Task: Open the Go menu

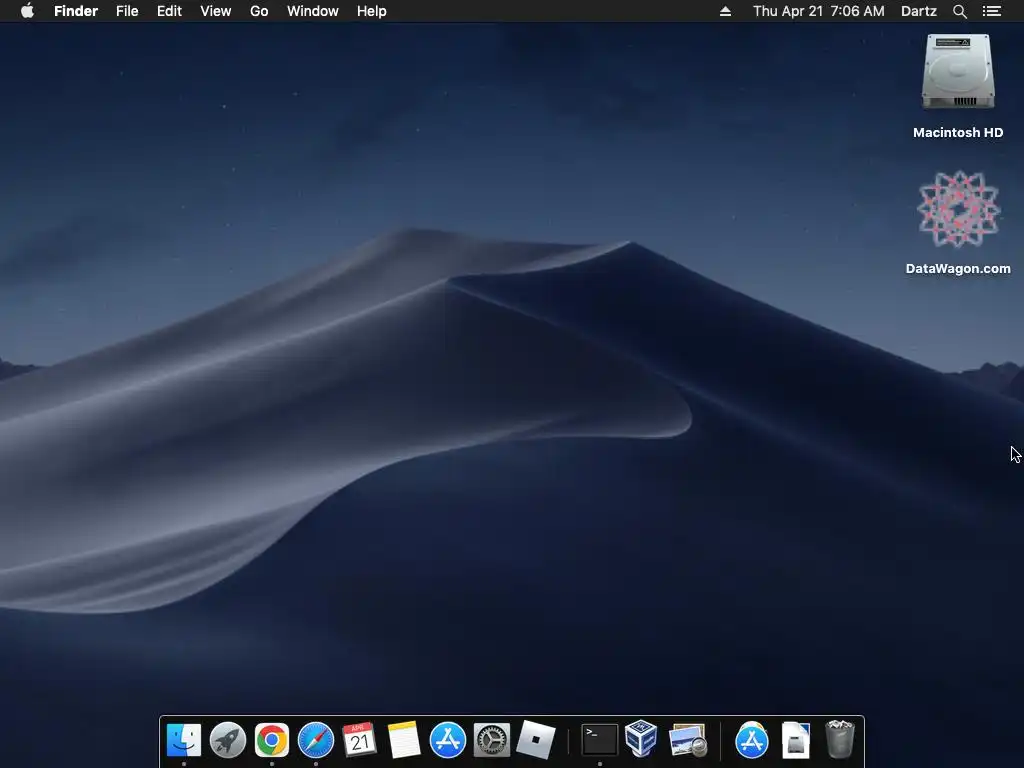Action: coord(259,11)
